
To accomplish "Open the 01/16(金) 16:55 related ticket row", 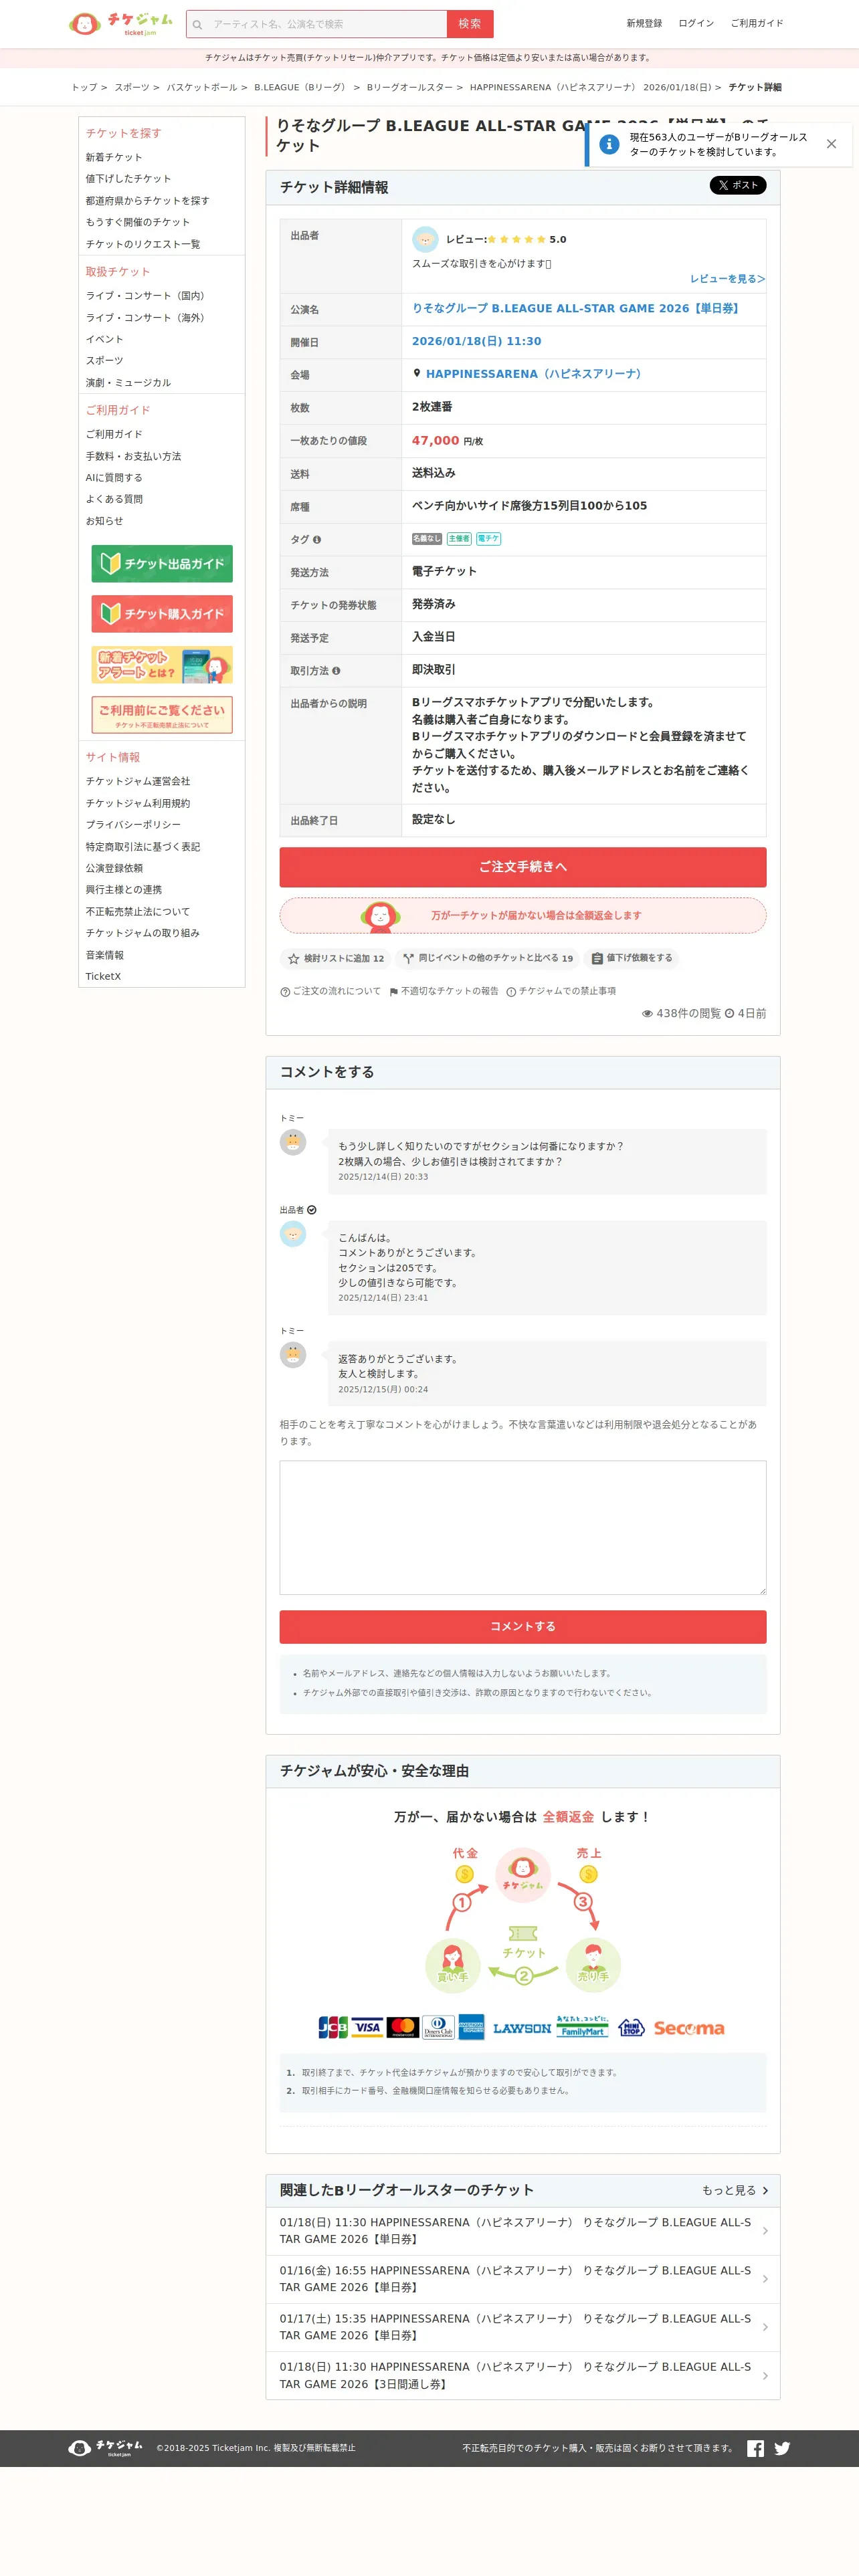I will [523, 2279].
